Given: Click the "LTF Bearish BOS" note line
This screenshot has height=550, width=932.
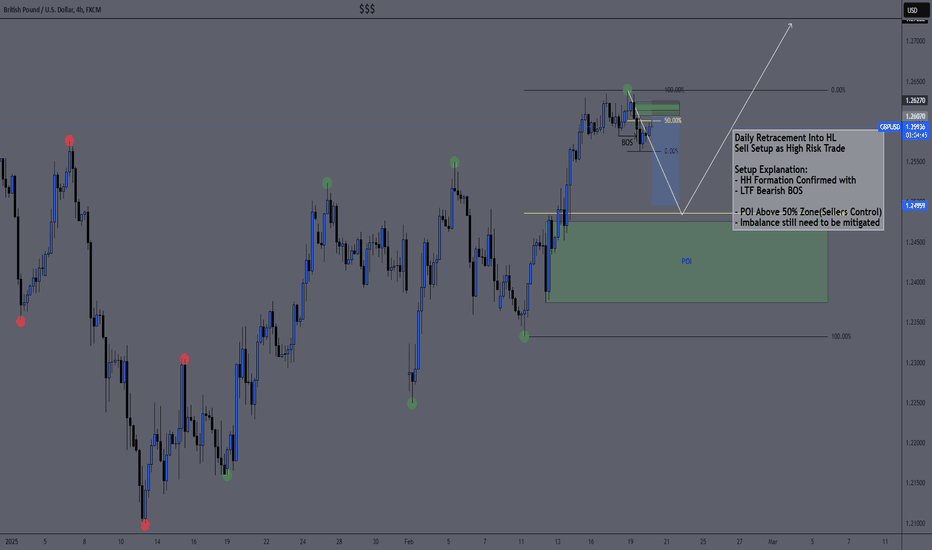Looking at the screenshot, I should tap(771, 191).
